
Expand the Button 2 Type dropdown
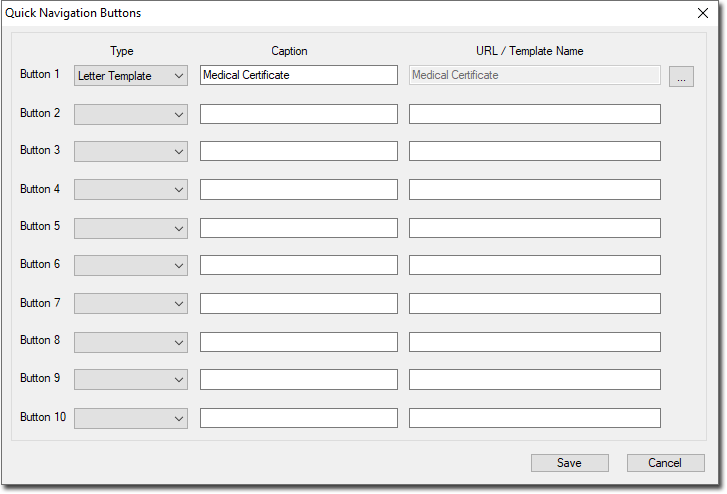pyautogui.click(x=130, y=114)
